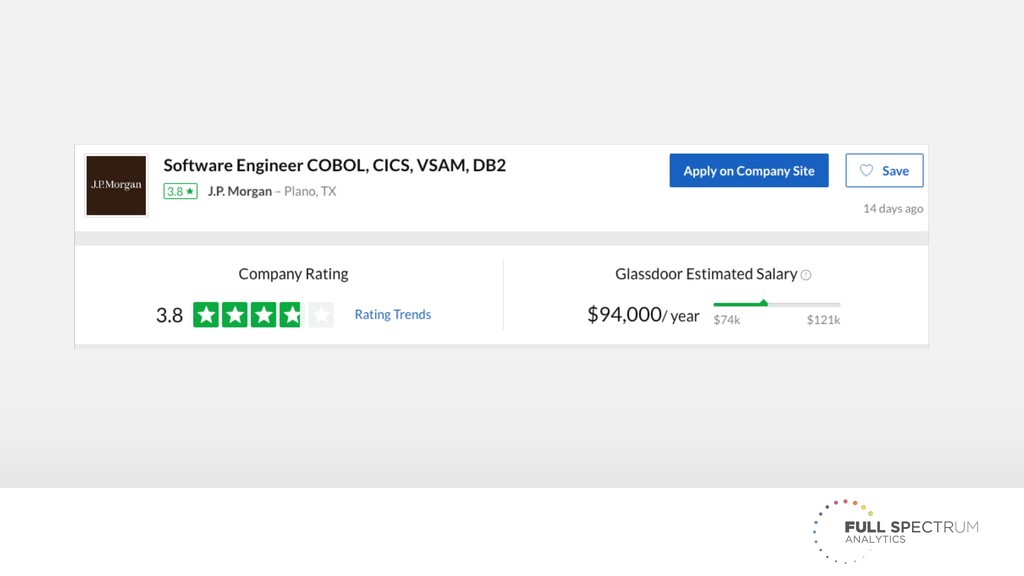Click the $121k maximum salary label

click(x=823, y=320)
